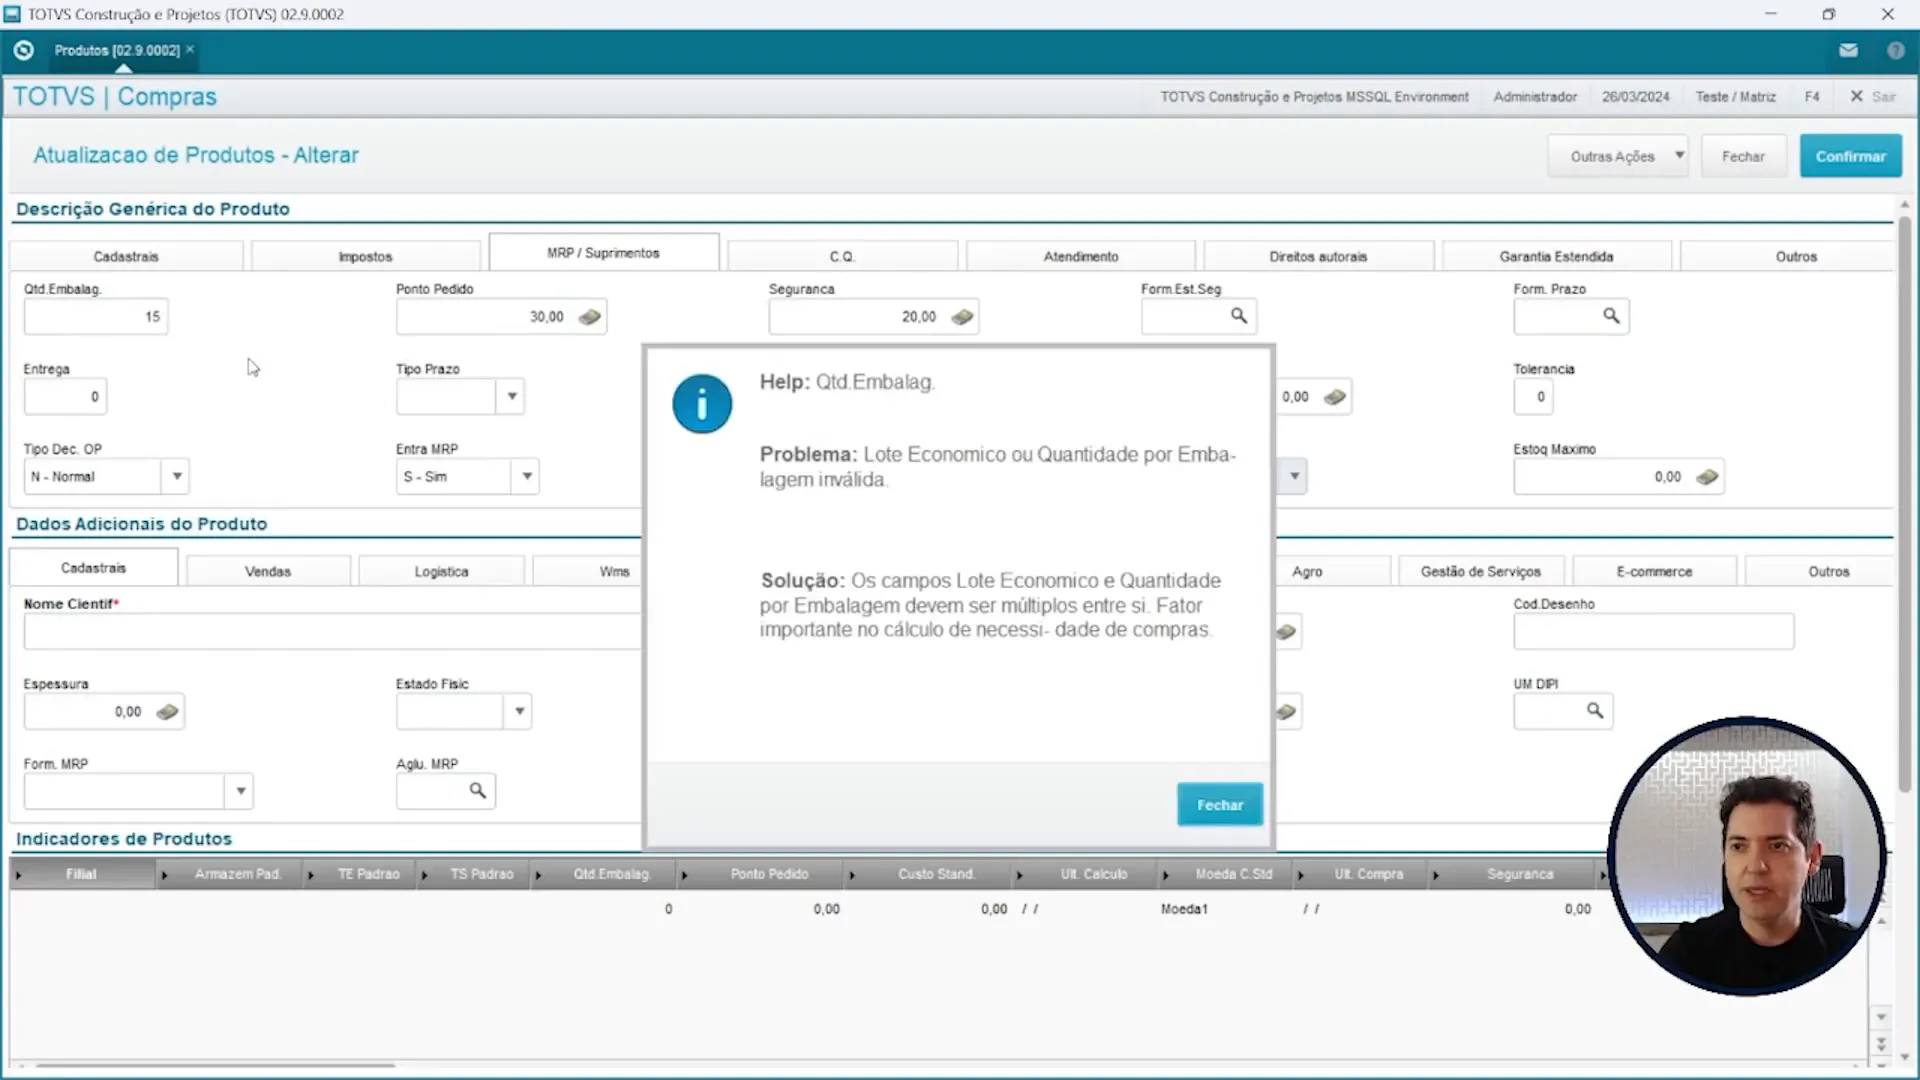Open the Estado Fisic dropdown
This screenshot has height=1080, width=1920.
pyautogui.click(x=518, y=711)
